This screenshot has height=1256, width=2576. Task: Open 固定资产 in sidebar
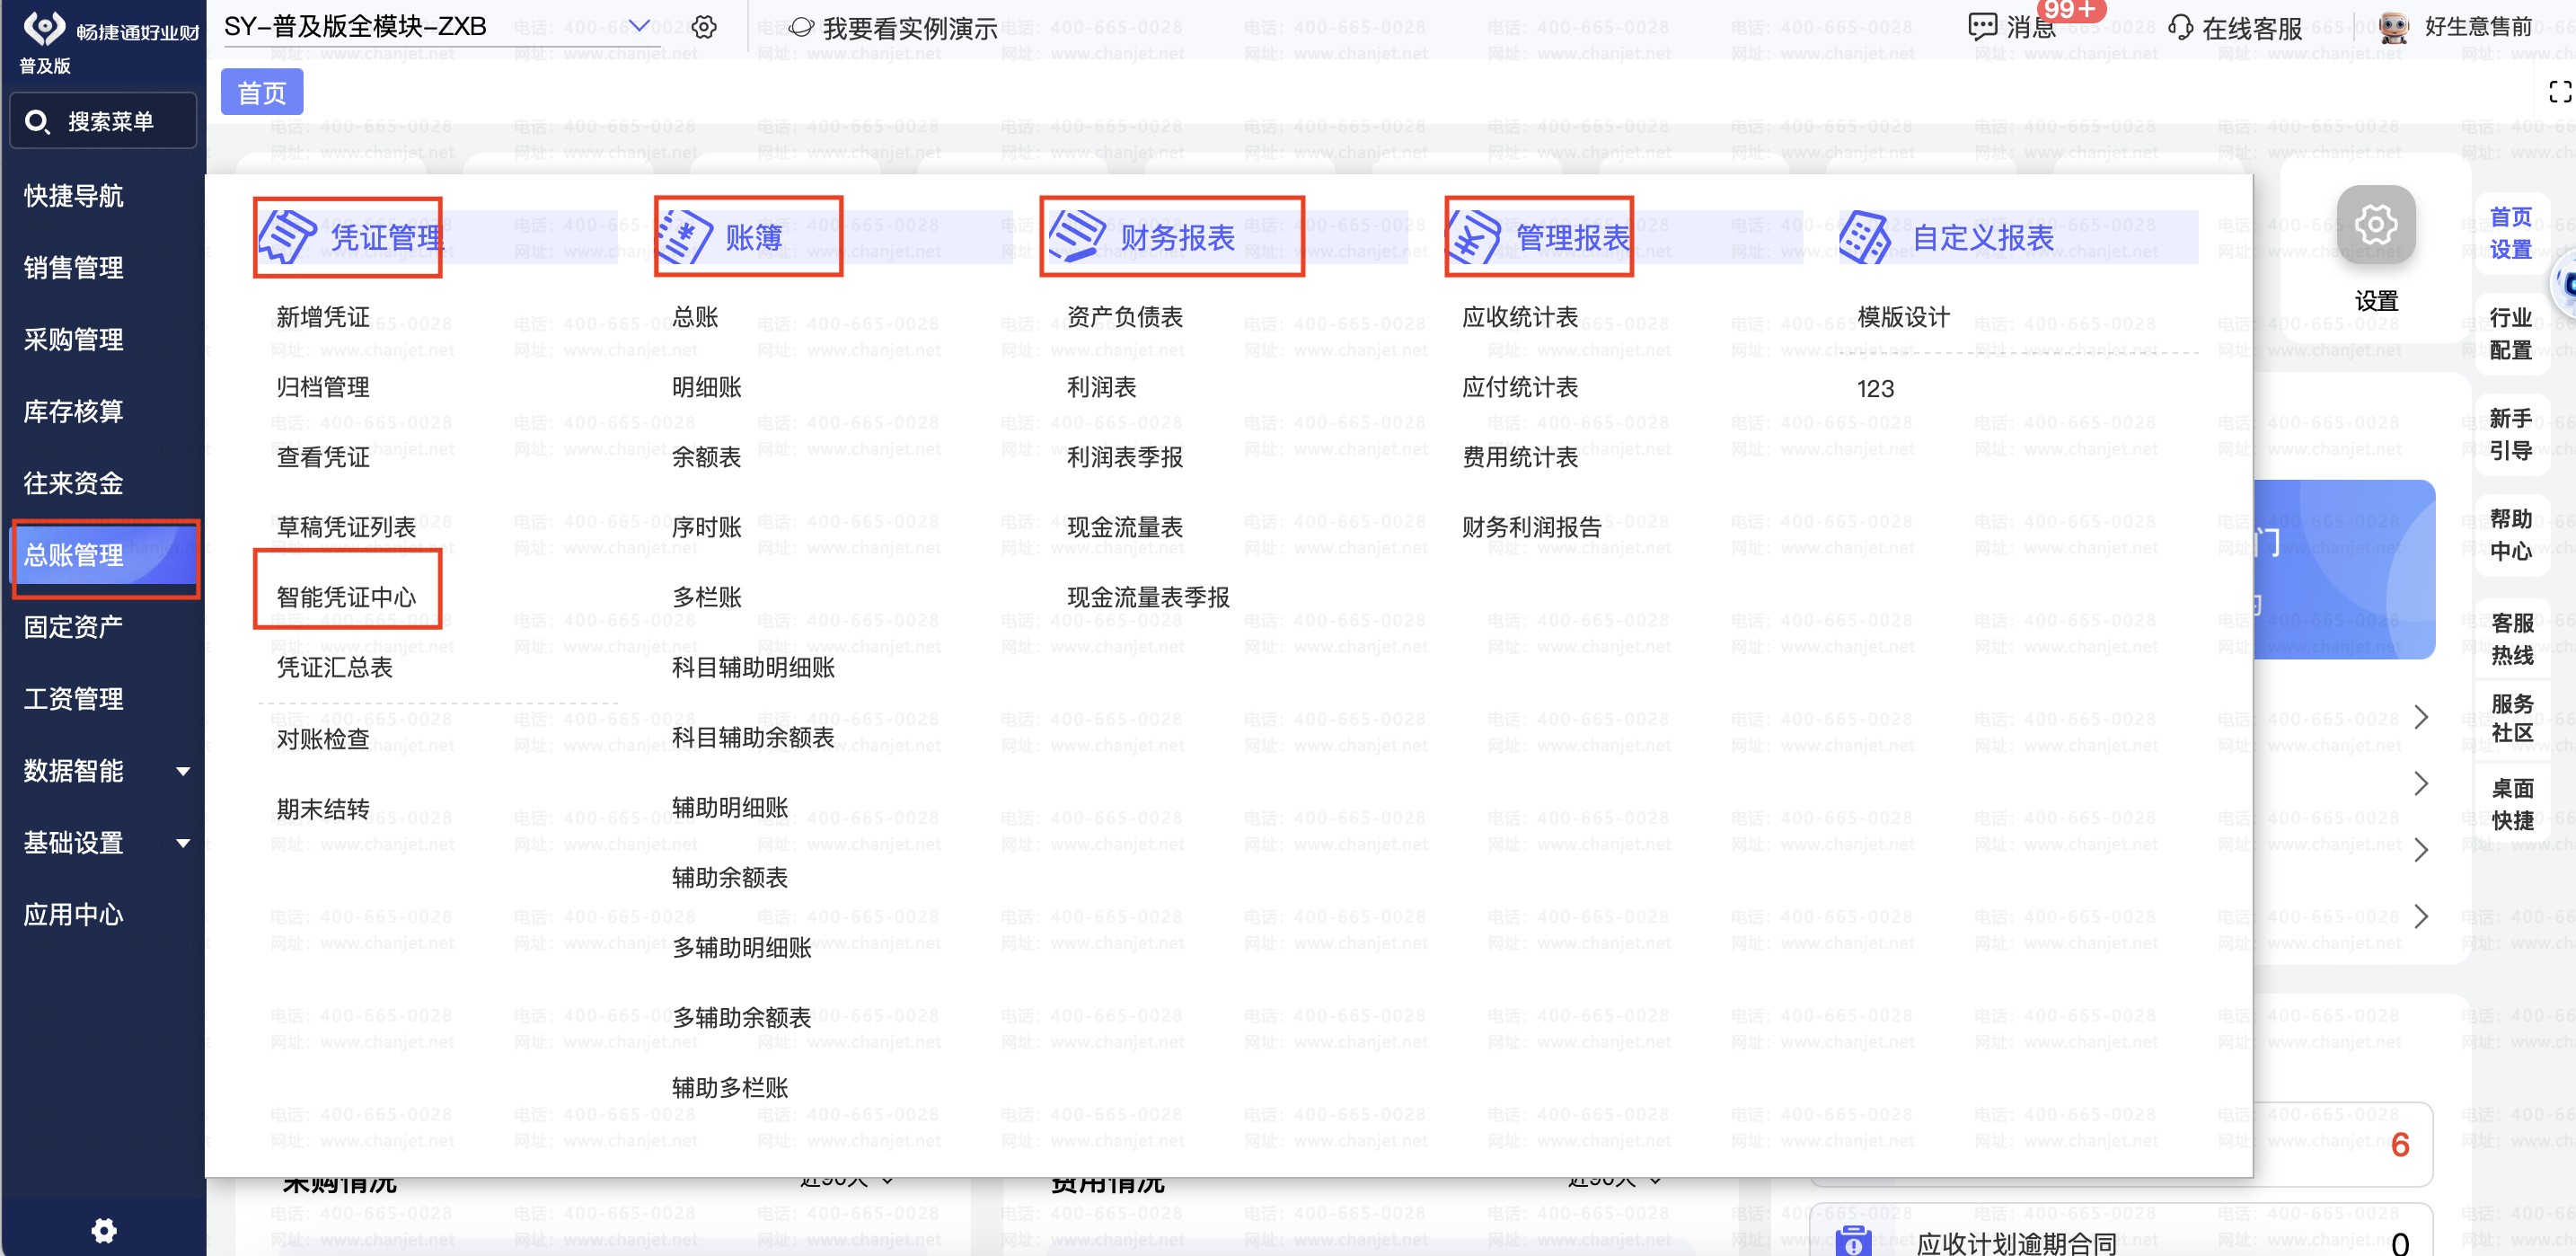coord(74,627)
